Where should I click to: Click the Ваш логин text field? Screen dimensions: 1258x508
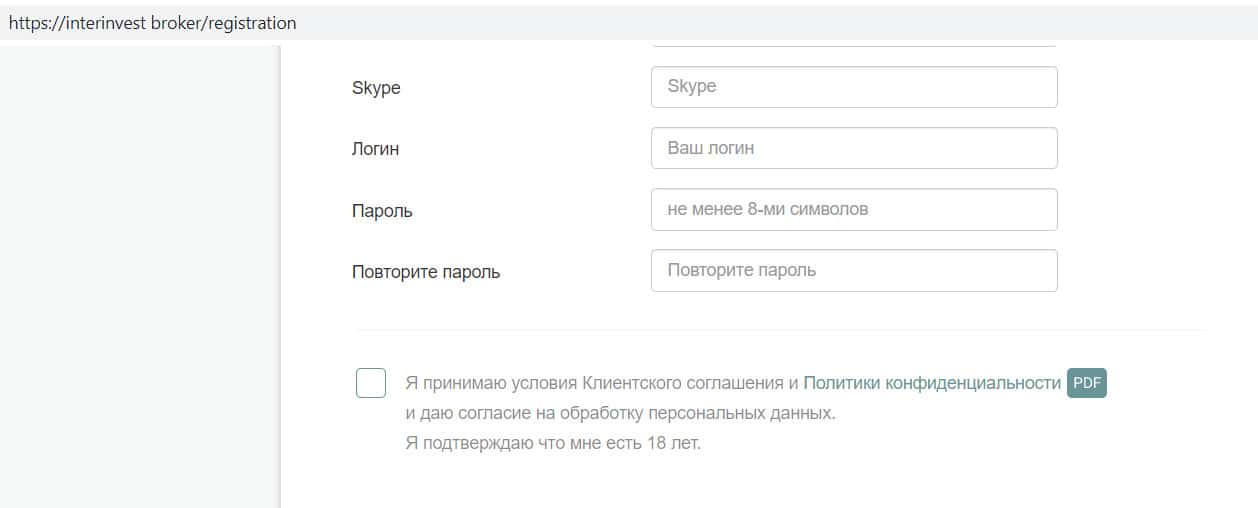pyautogui.click(x=853, y=148)
